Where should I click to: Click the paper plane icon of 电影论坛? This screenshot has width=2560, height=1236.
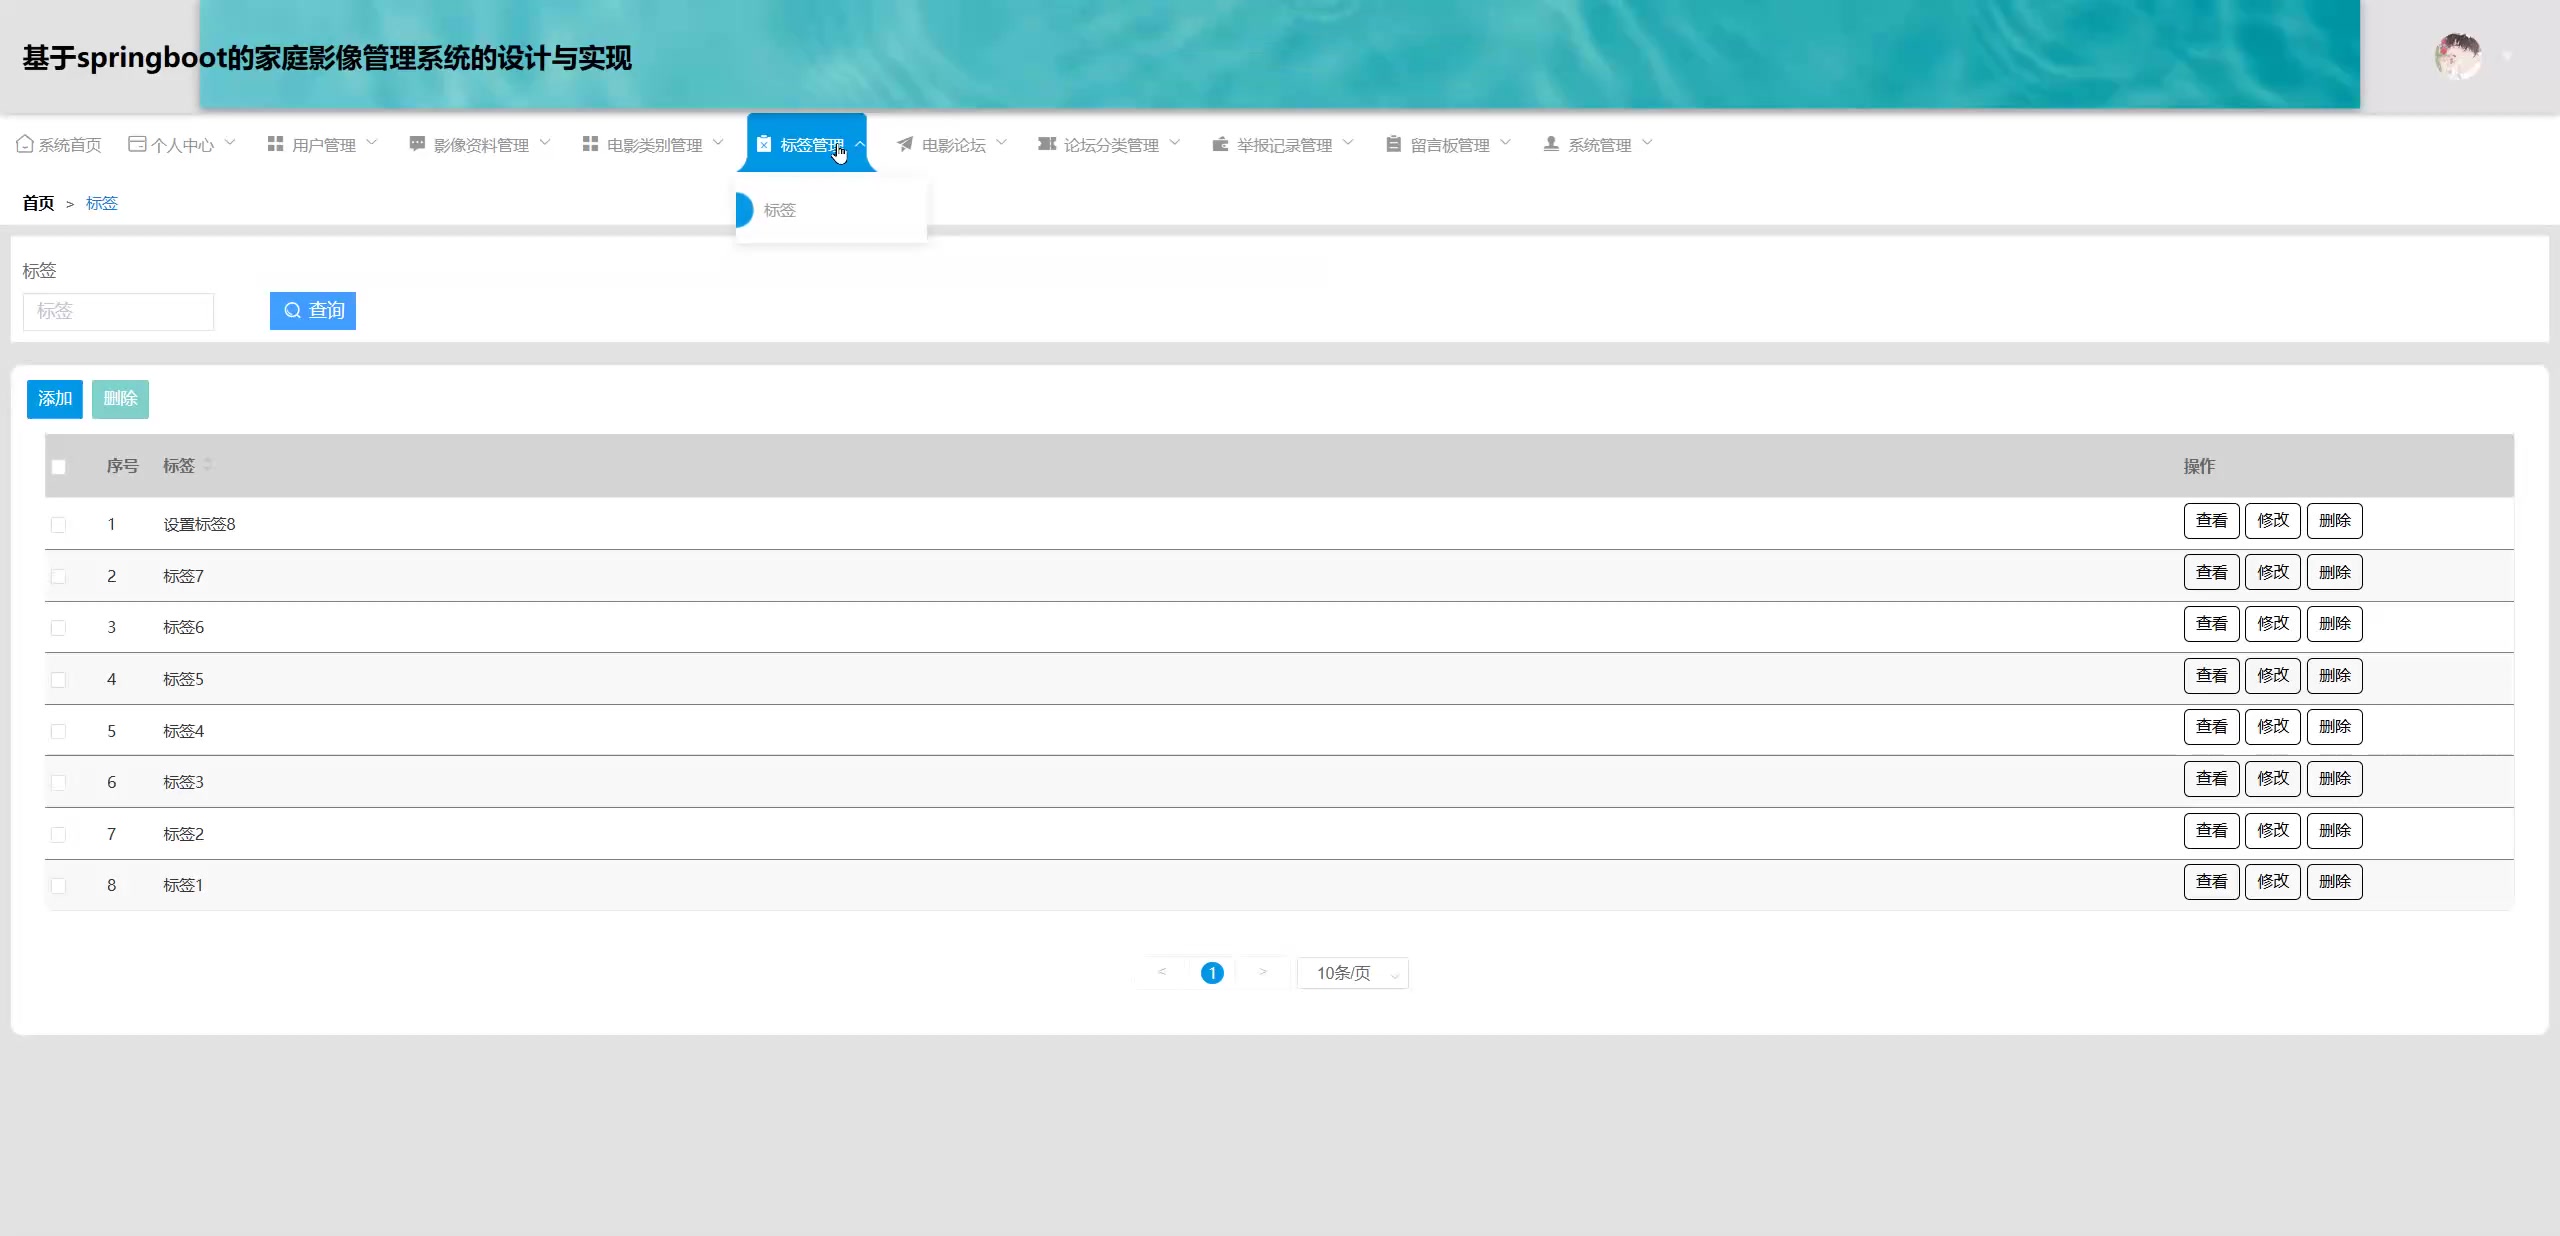pyautogui.click(x=905, y=144)
